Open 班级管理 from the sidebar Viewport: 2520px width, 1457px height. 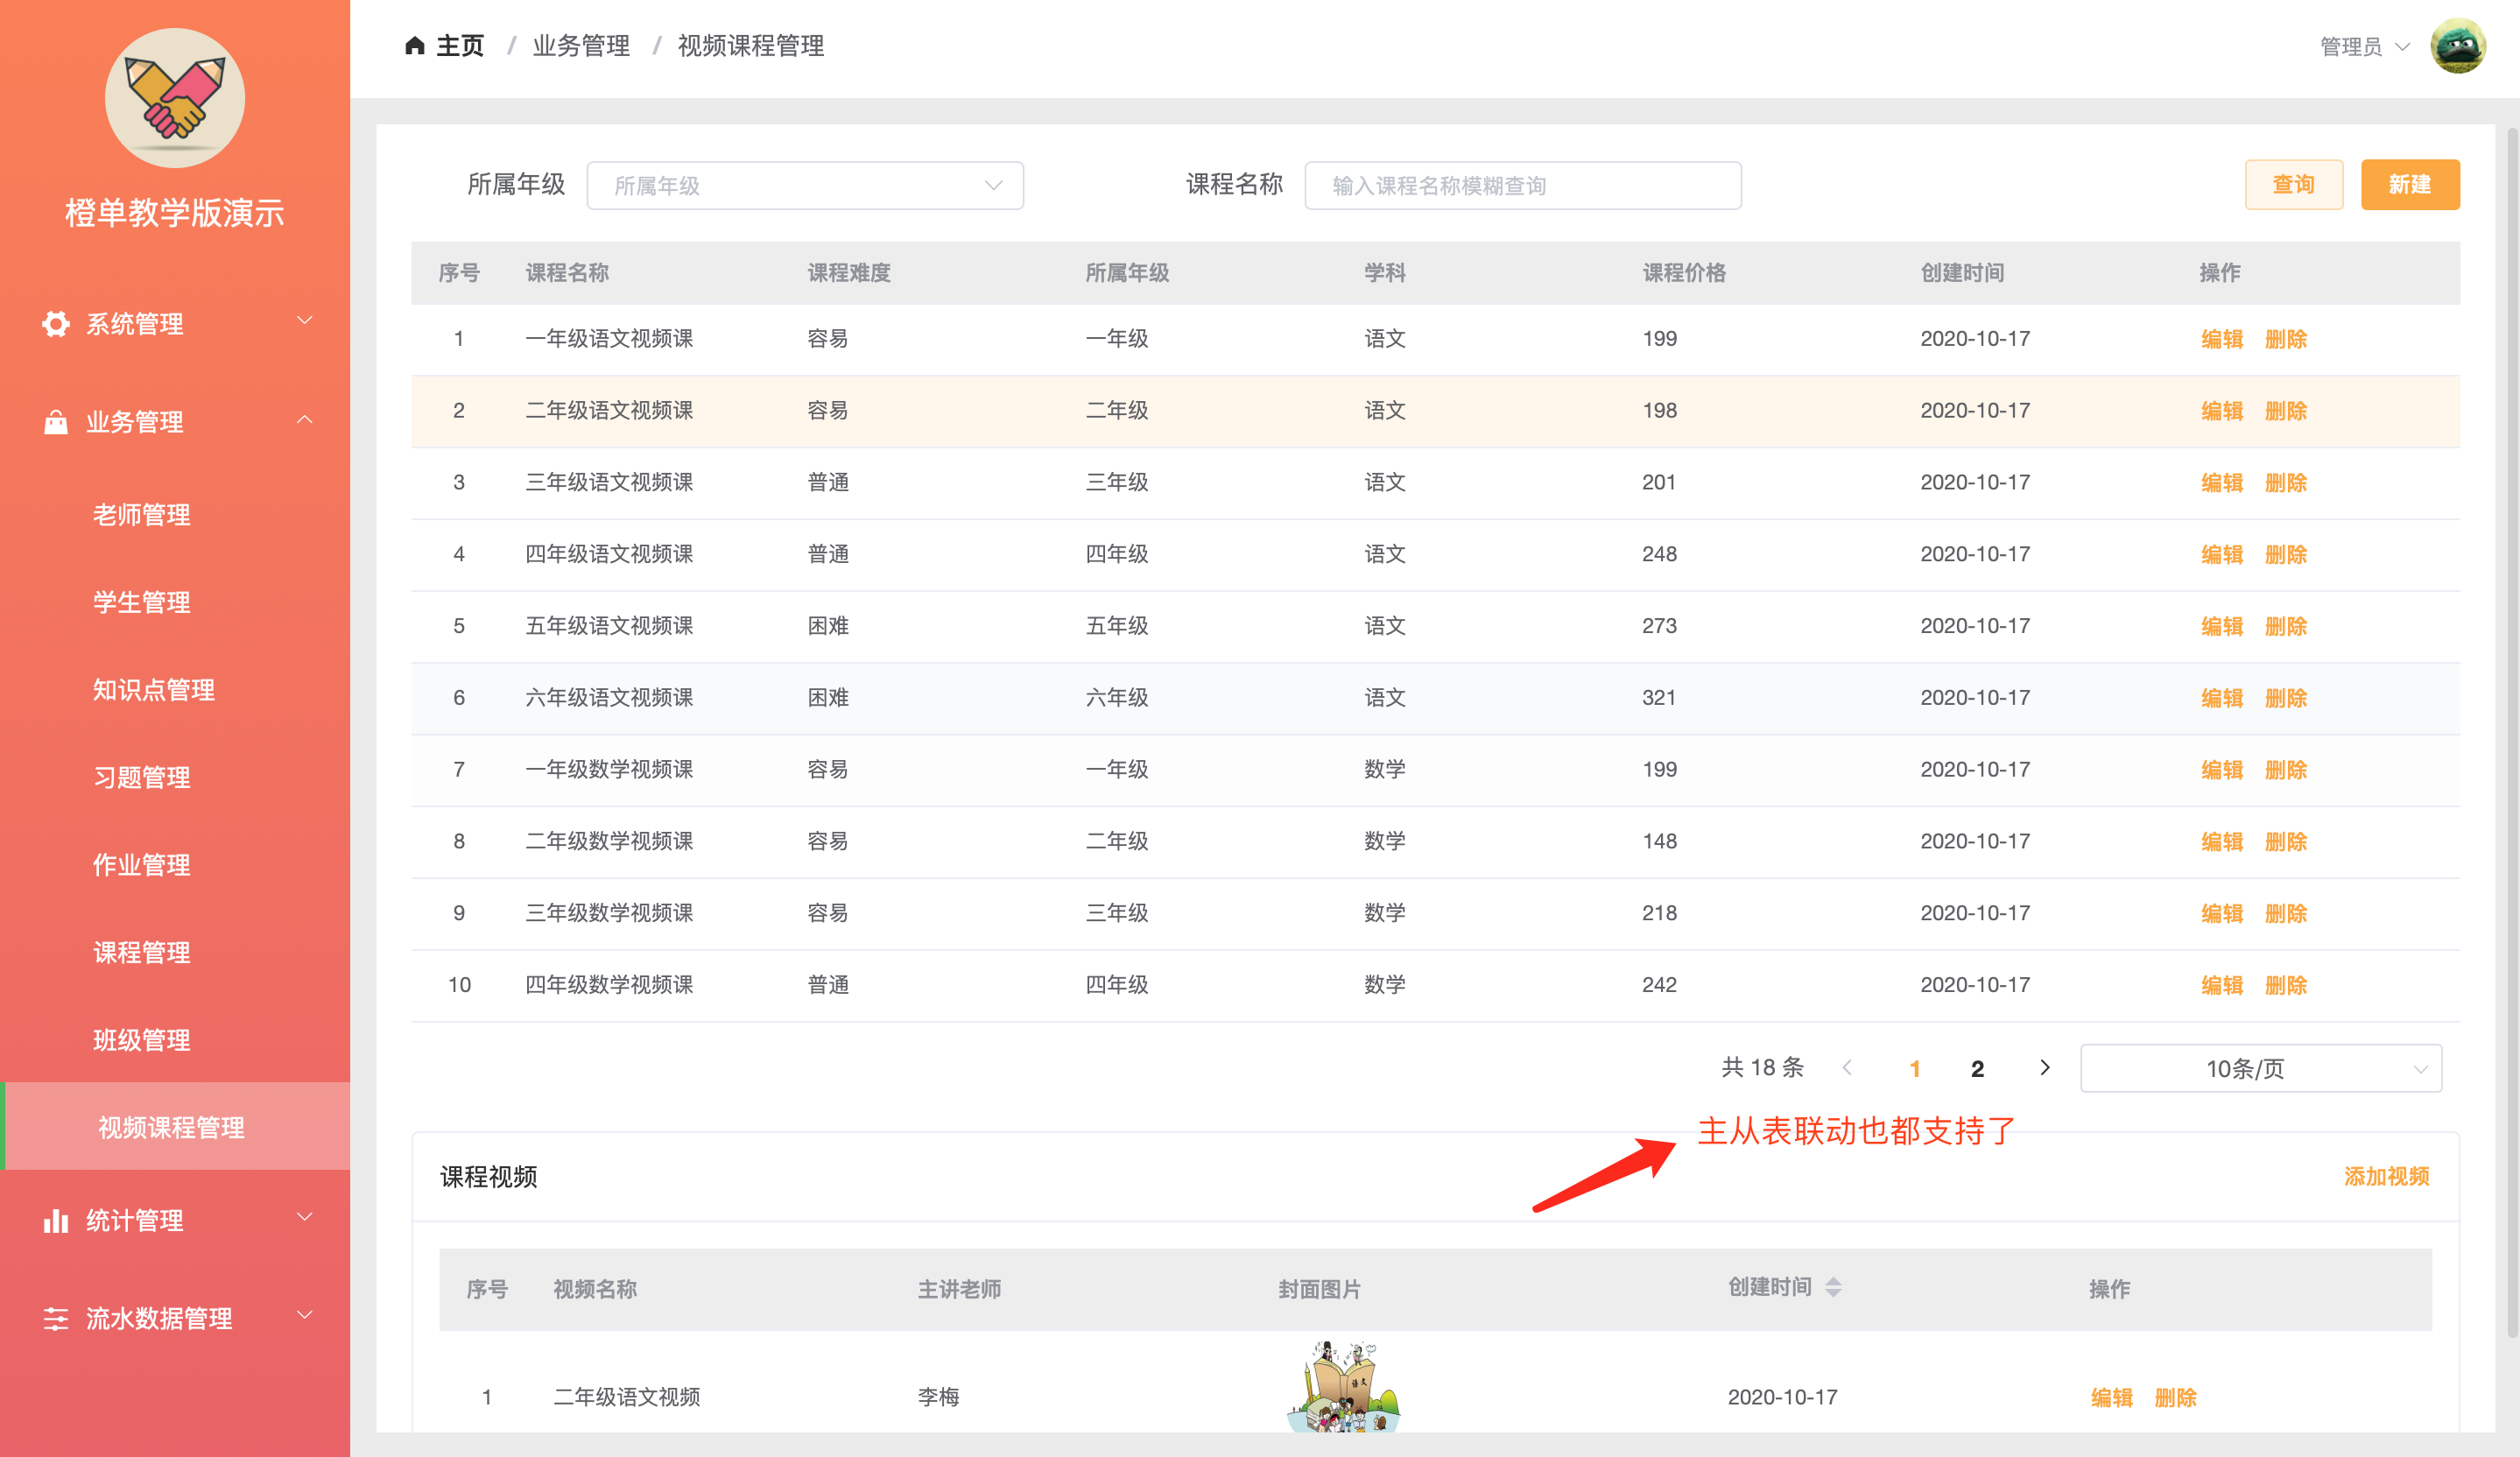click(x=142, y=1040)
